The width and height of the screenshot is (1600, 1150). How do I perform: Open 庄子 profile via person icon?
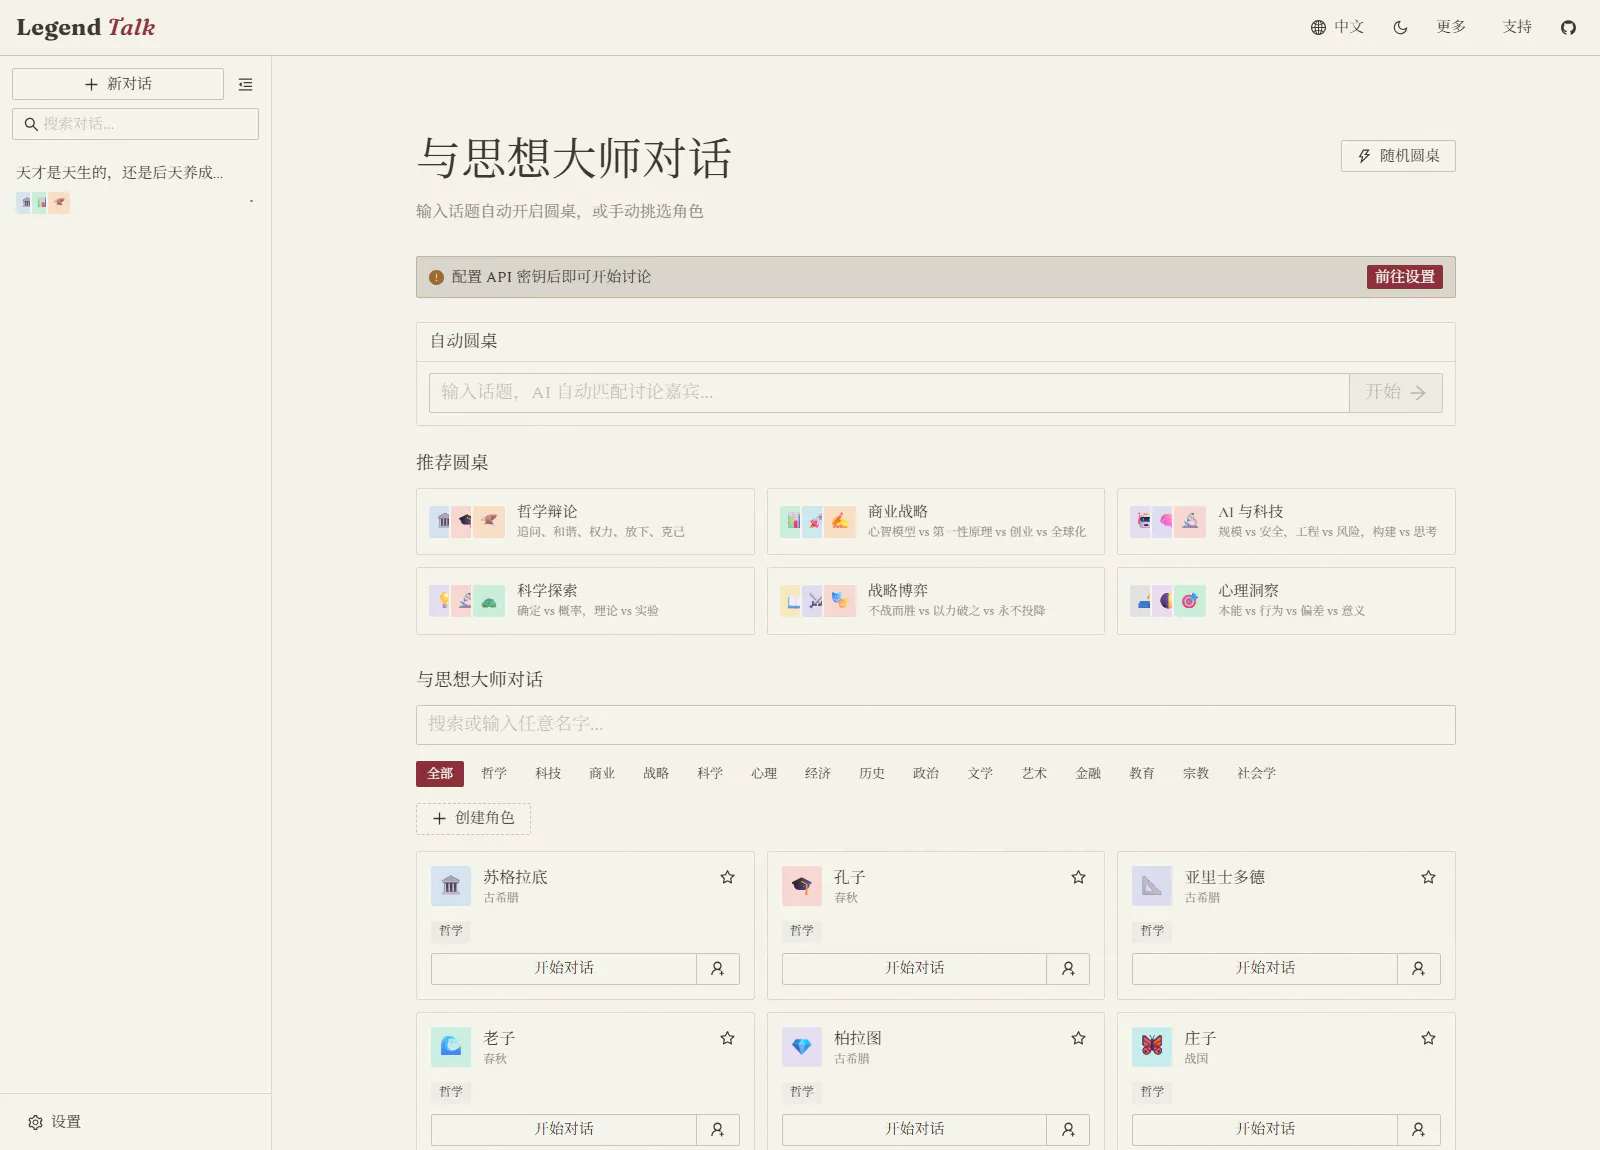(1419, 1130)
